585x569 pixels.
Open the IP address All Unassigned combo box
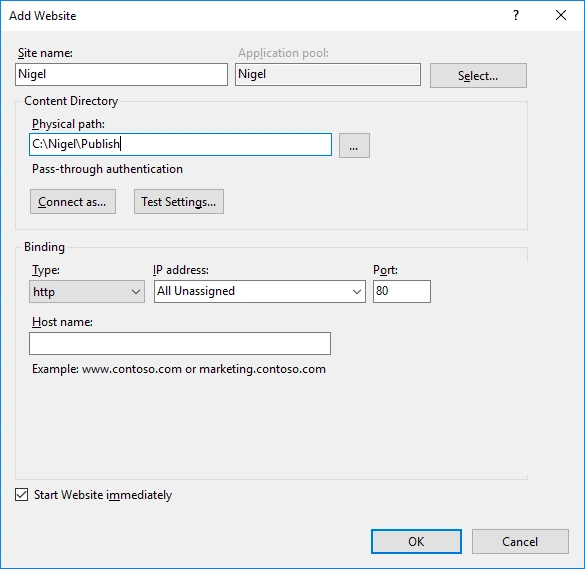[260, 291]
